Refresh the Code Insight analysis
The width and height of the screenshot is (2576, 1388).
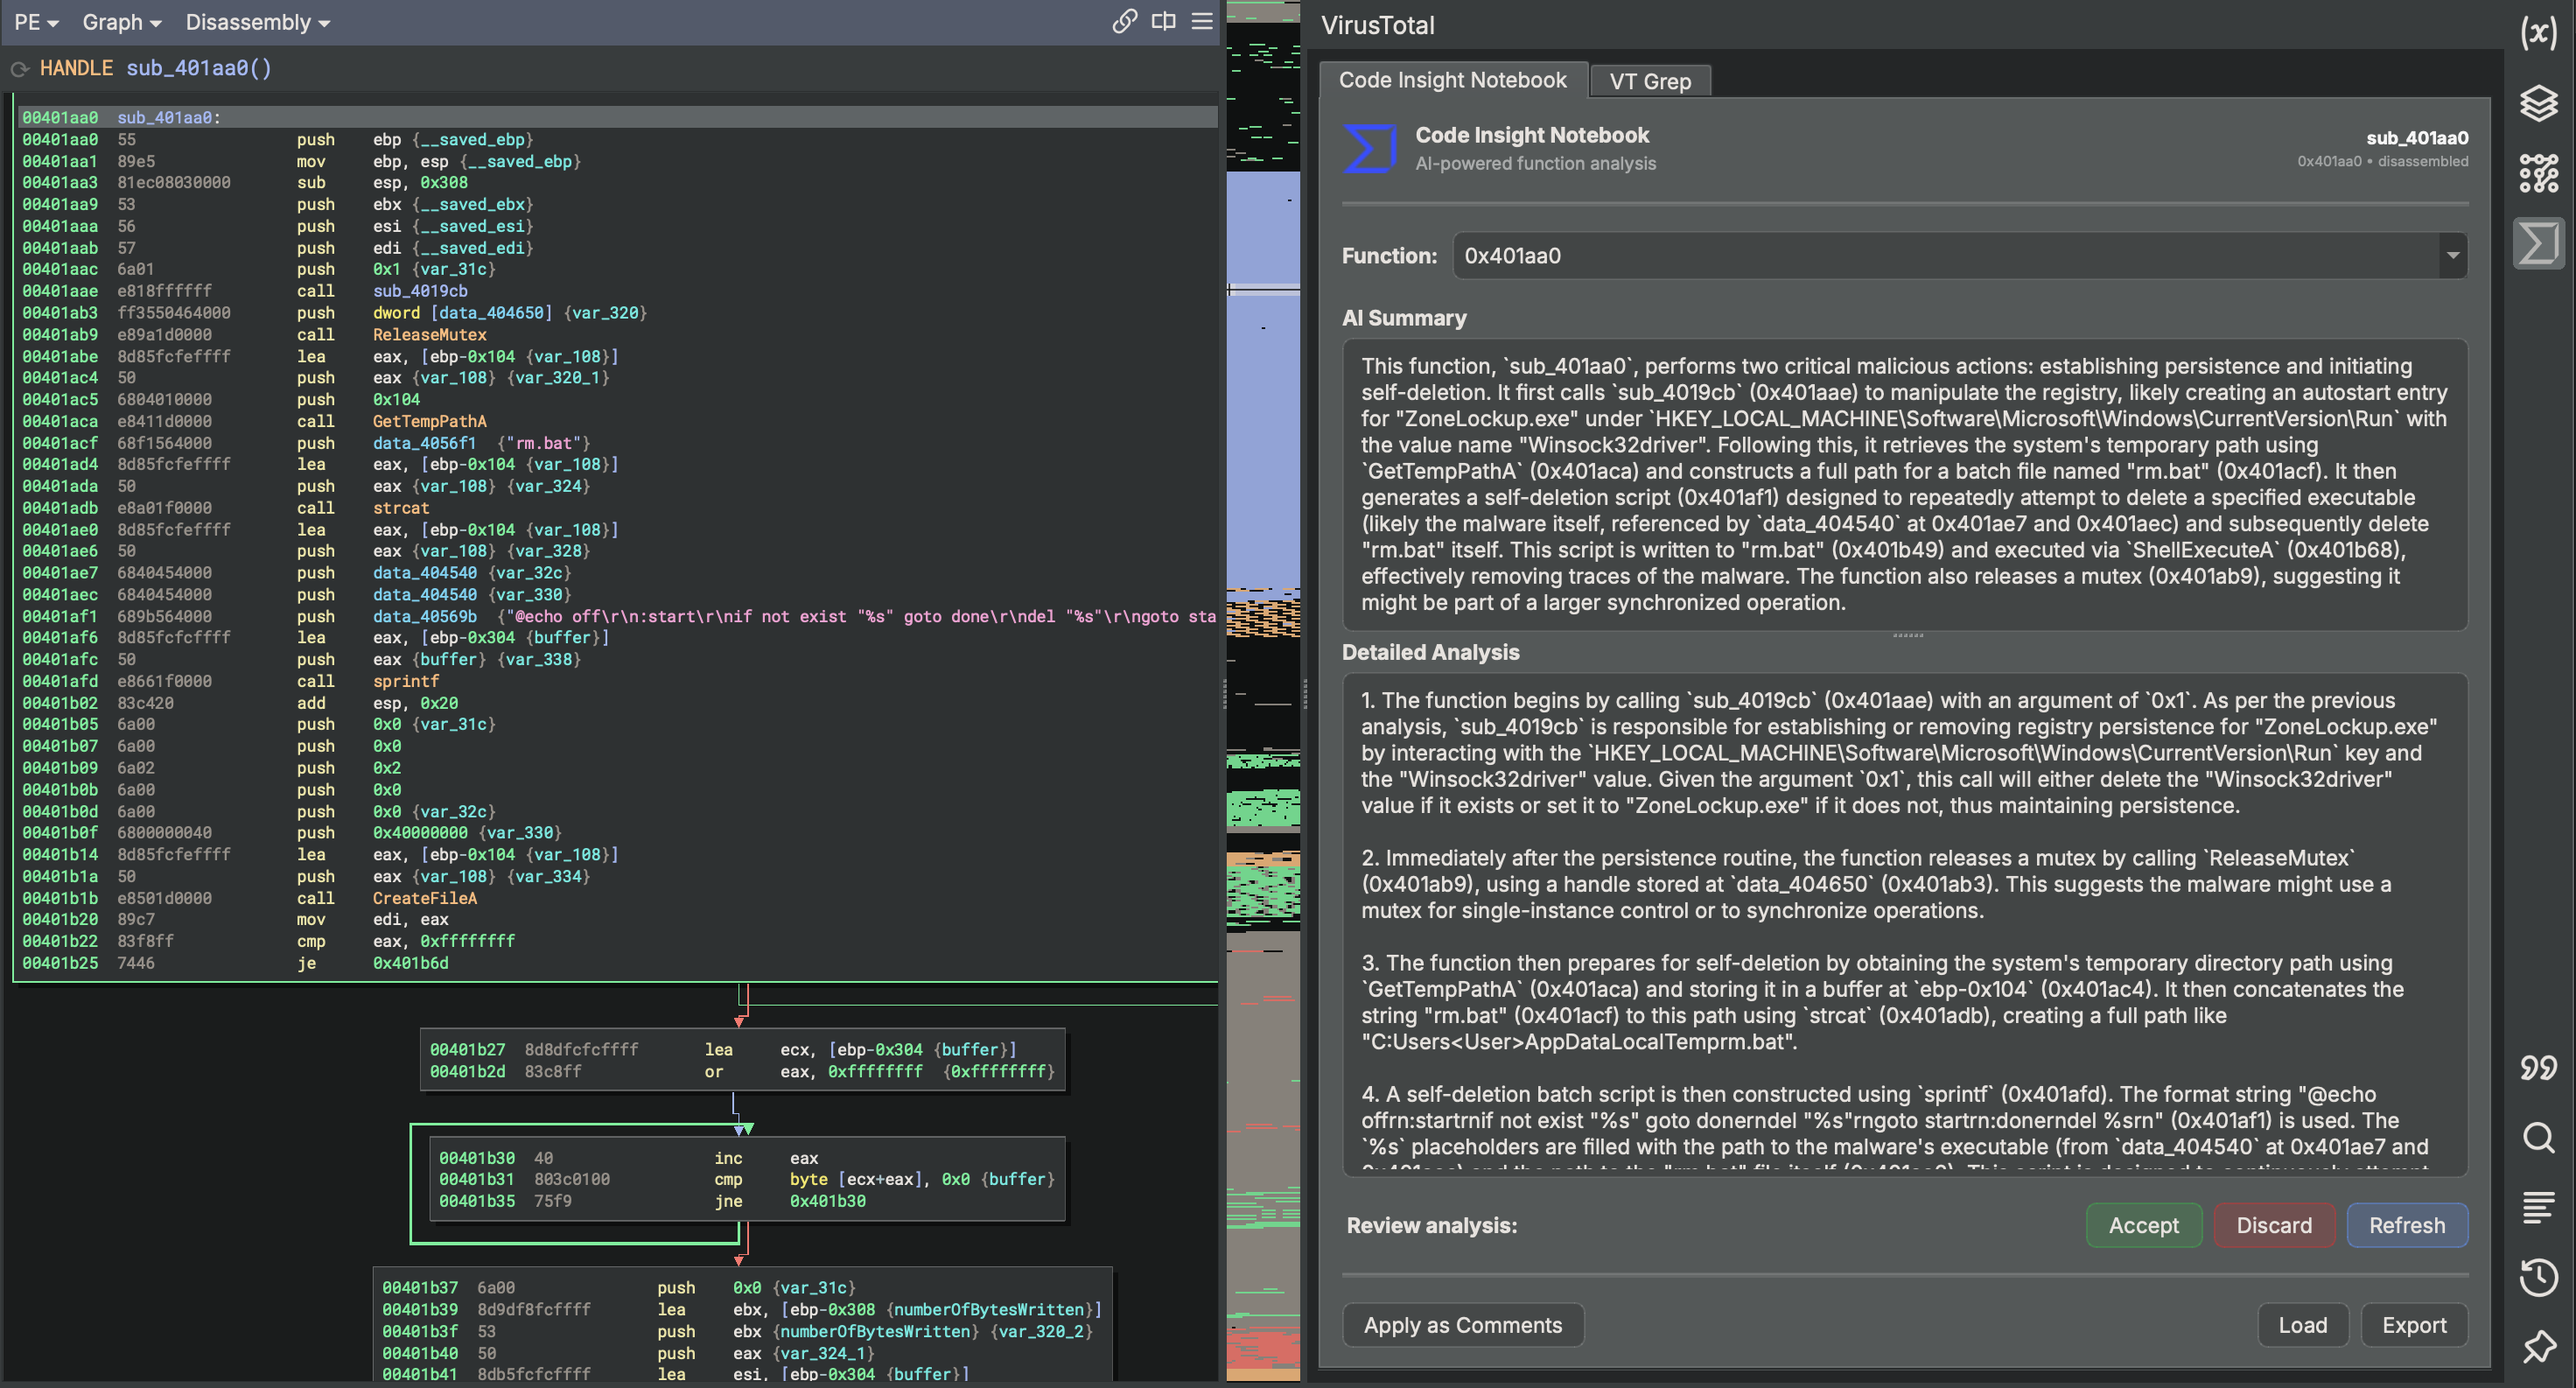pos(2407,1225)
